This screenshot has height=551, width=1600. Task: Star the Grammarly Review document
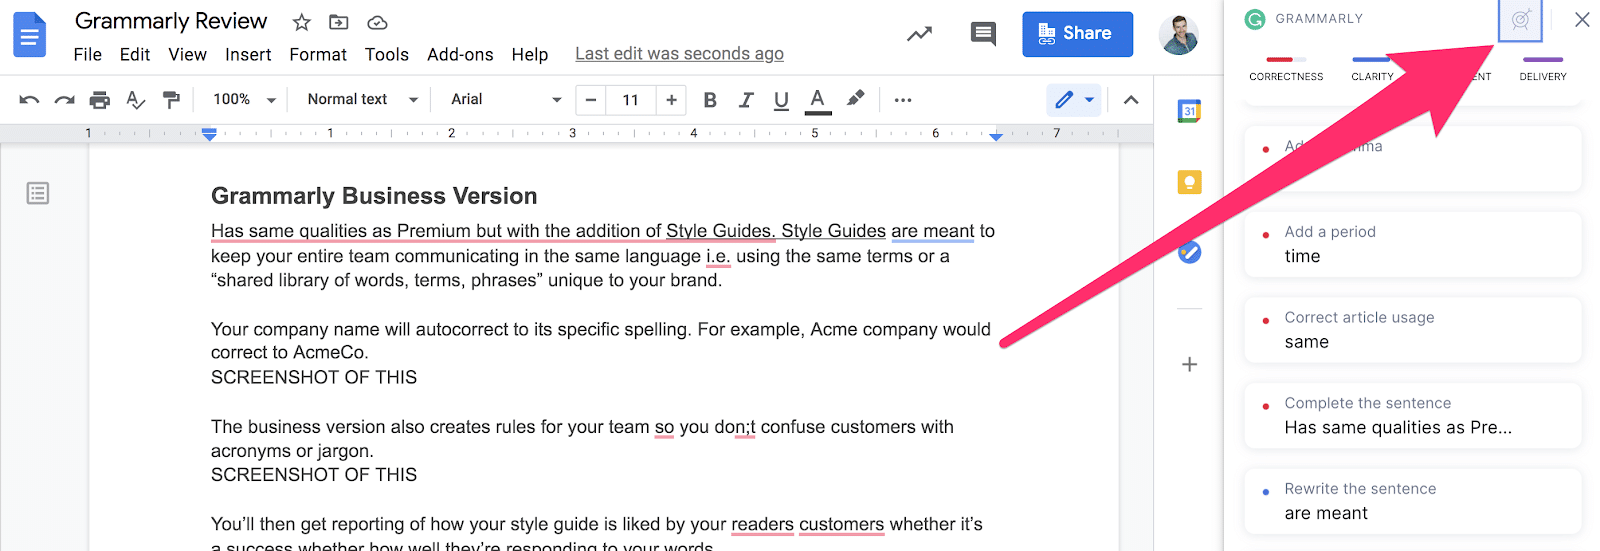[301, 22]
